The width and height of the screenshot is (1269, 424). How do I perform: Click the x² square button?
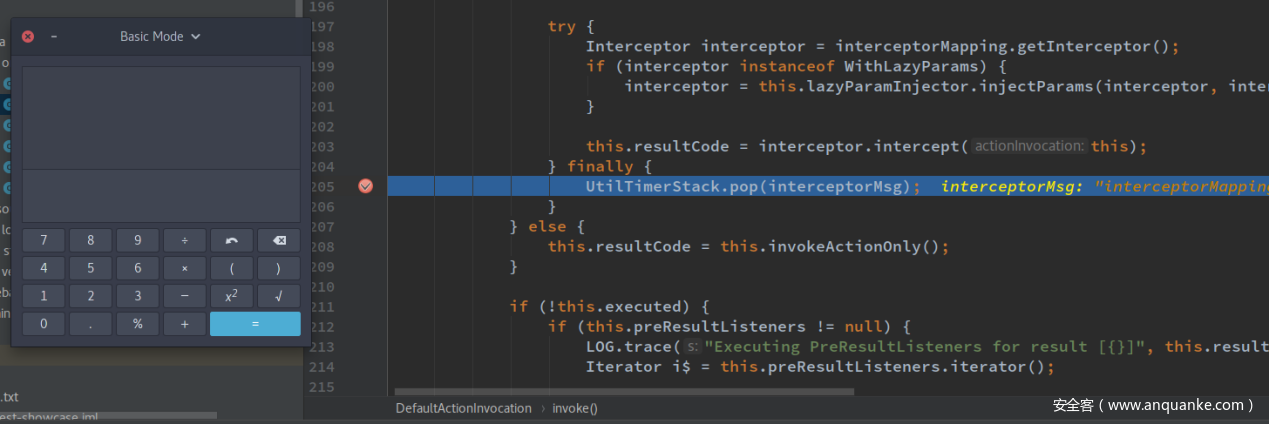231,296
